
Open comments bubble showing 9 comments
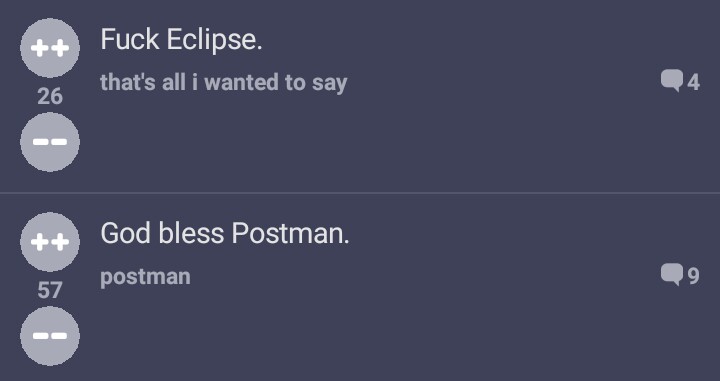[x=672, y=275]
